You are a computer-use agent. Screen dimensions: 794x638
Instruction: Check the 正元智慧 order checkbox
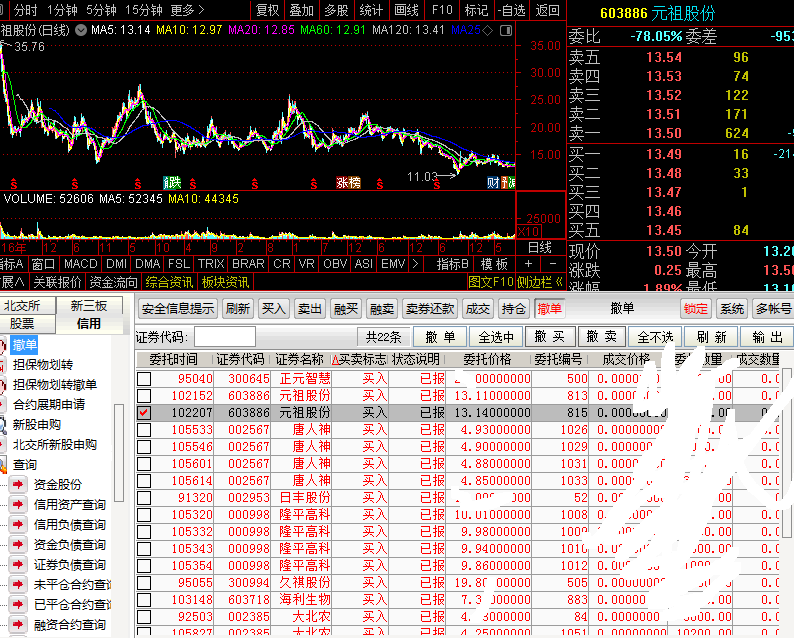(x=144, y=379)
